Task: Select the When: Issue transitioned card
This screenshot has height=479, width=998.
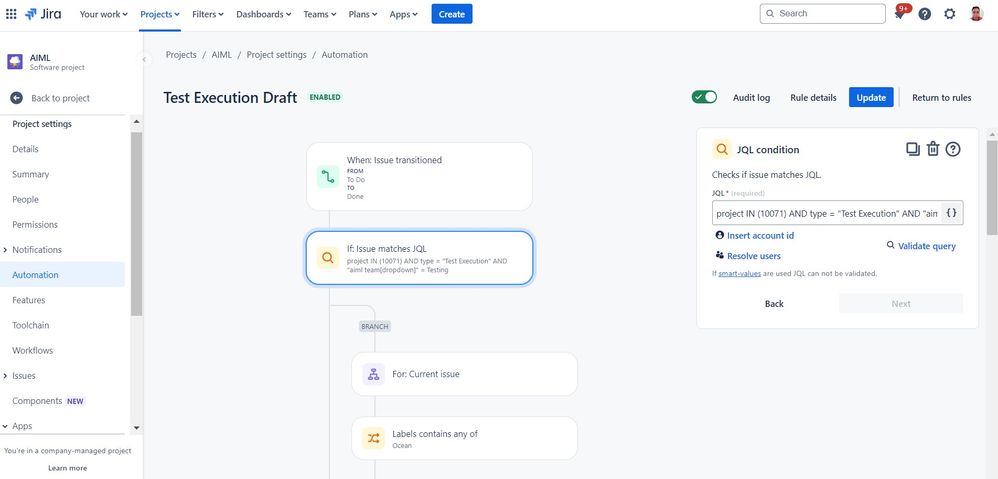Action: tap(419, 176)
